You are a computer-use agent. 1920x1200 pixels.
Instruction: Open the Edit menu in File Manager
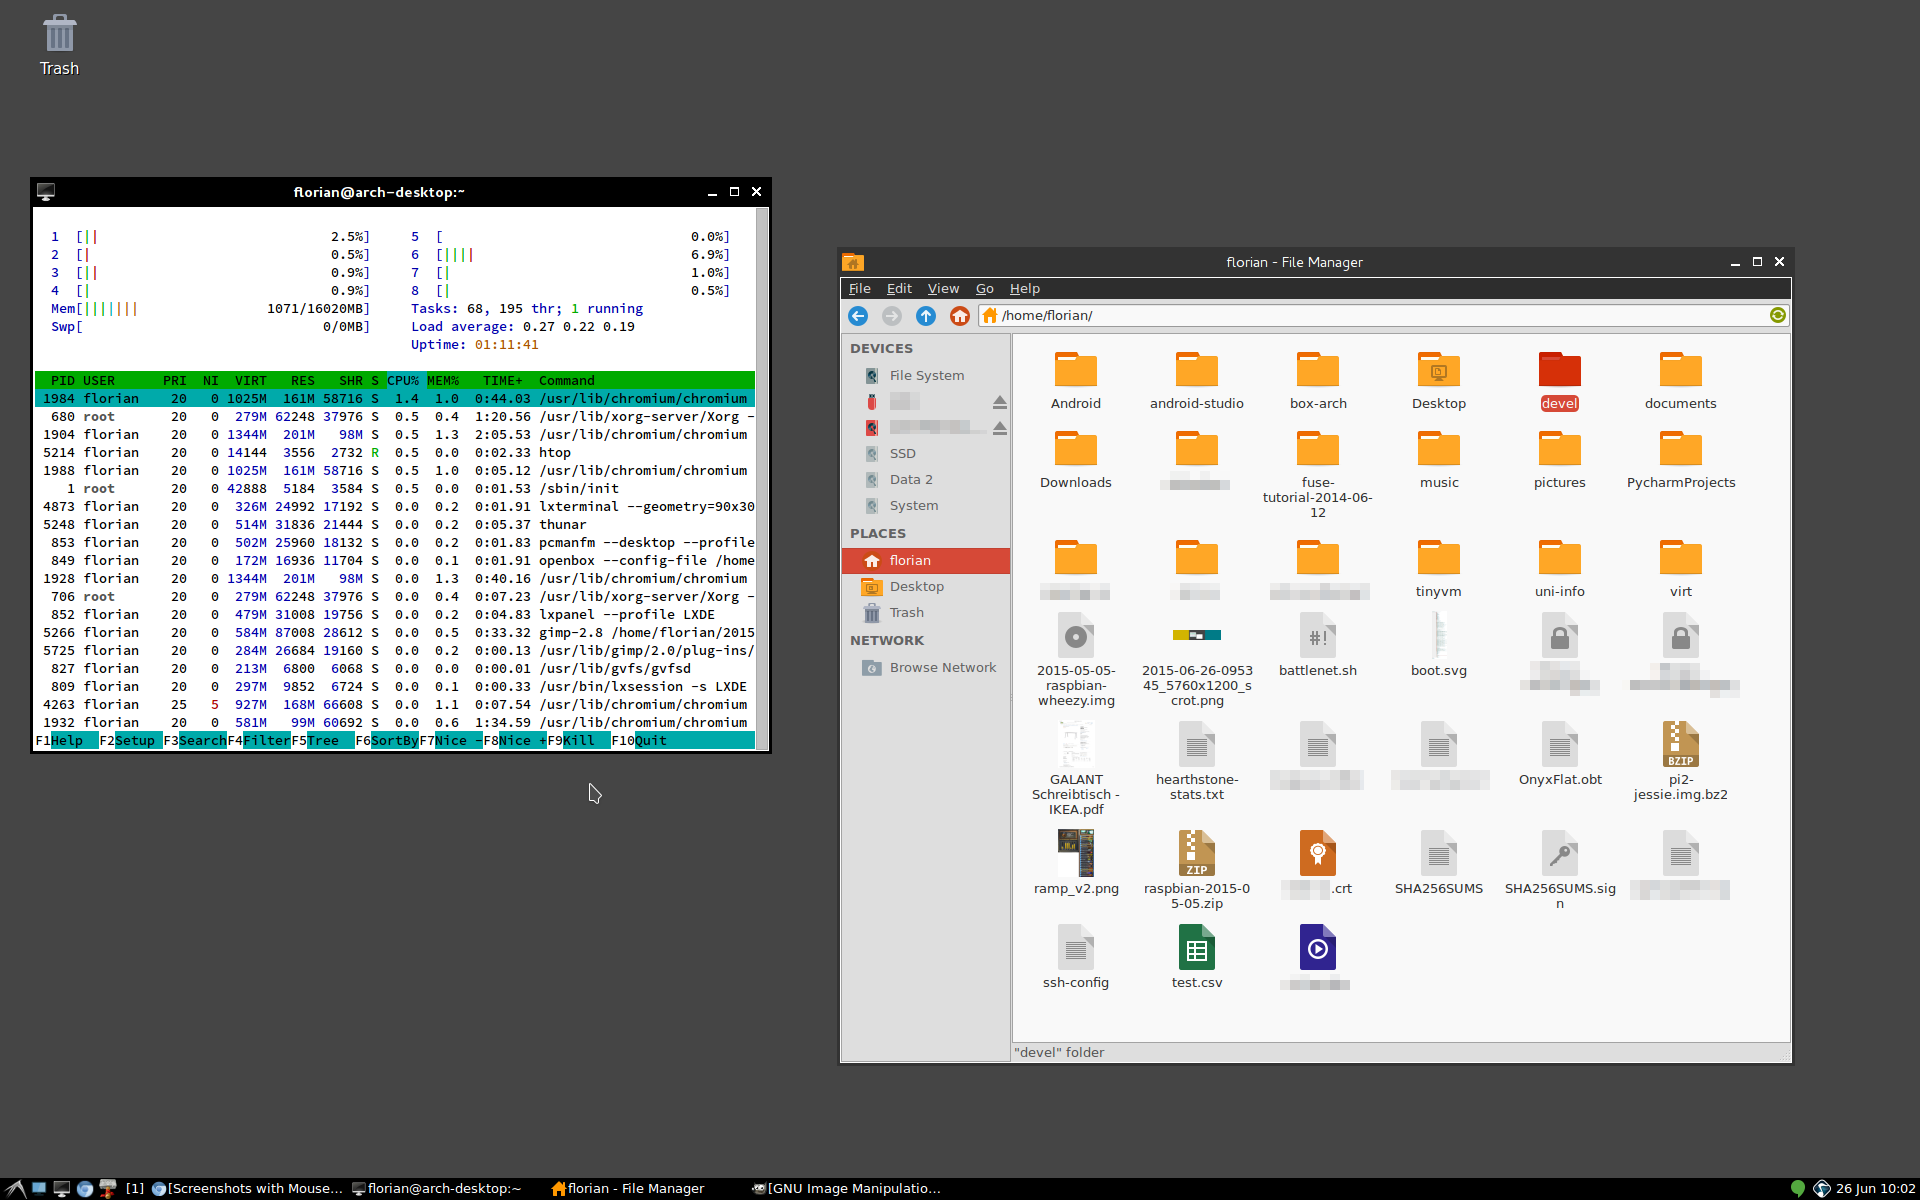point(898,289)
